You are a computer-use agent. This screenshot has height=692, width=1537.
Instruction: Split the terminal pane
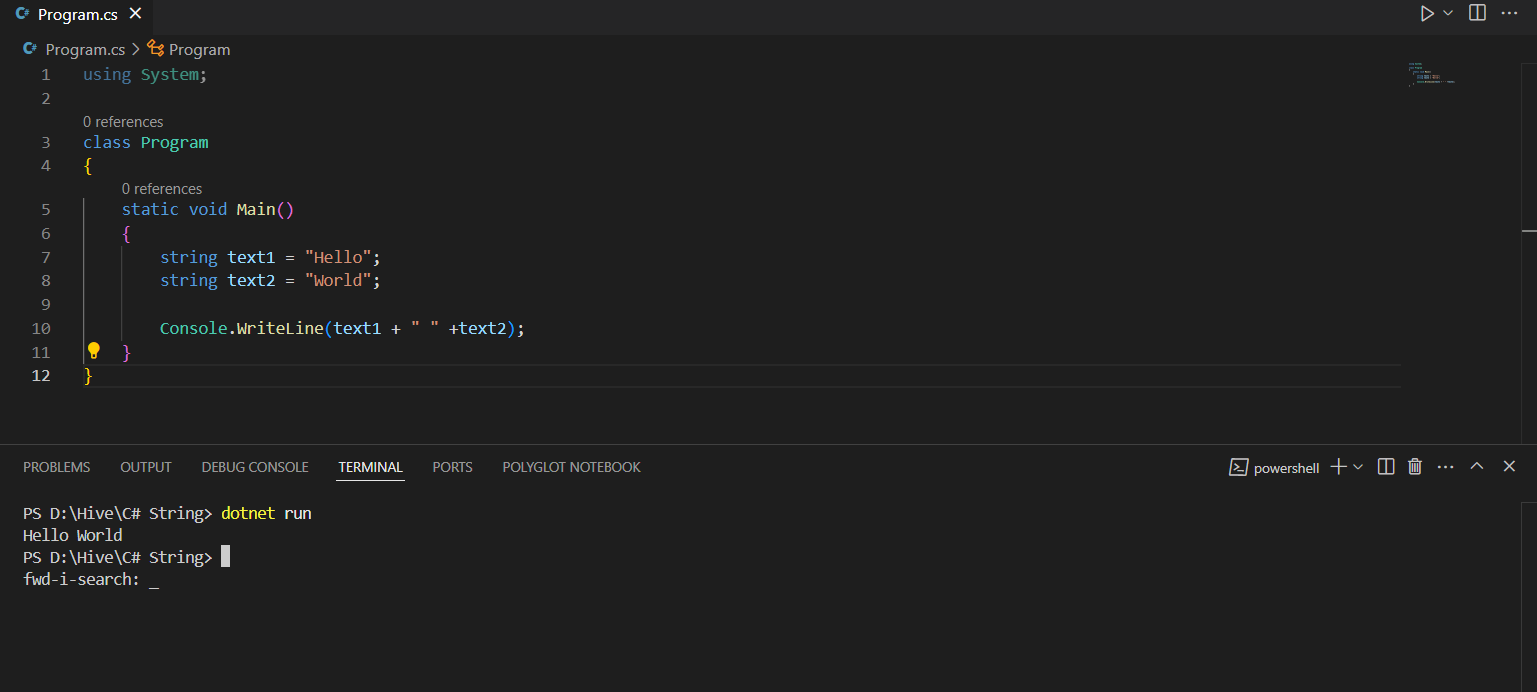1386,467
